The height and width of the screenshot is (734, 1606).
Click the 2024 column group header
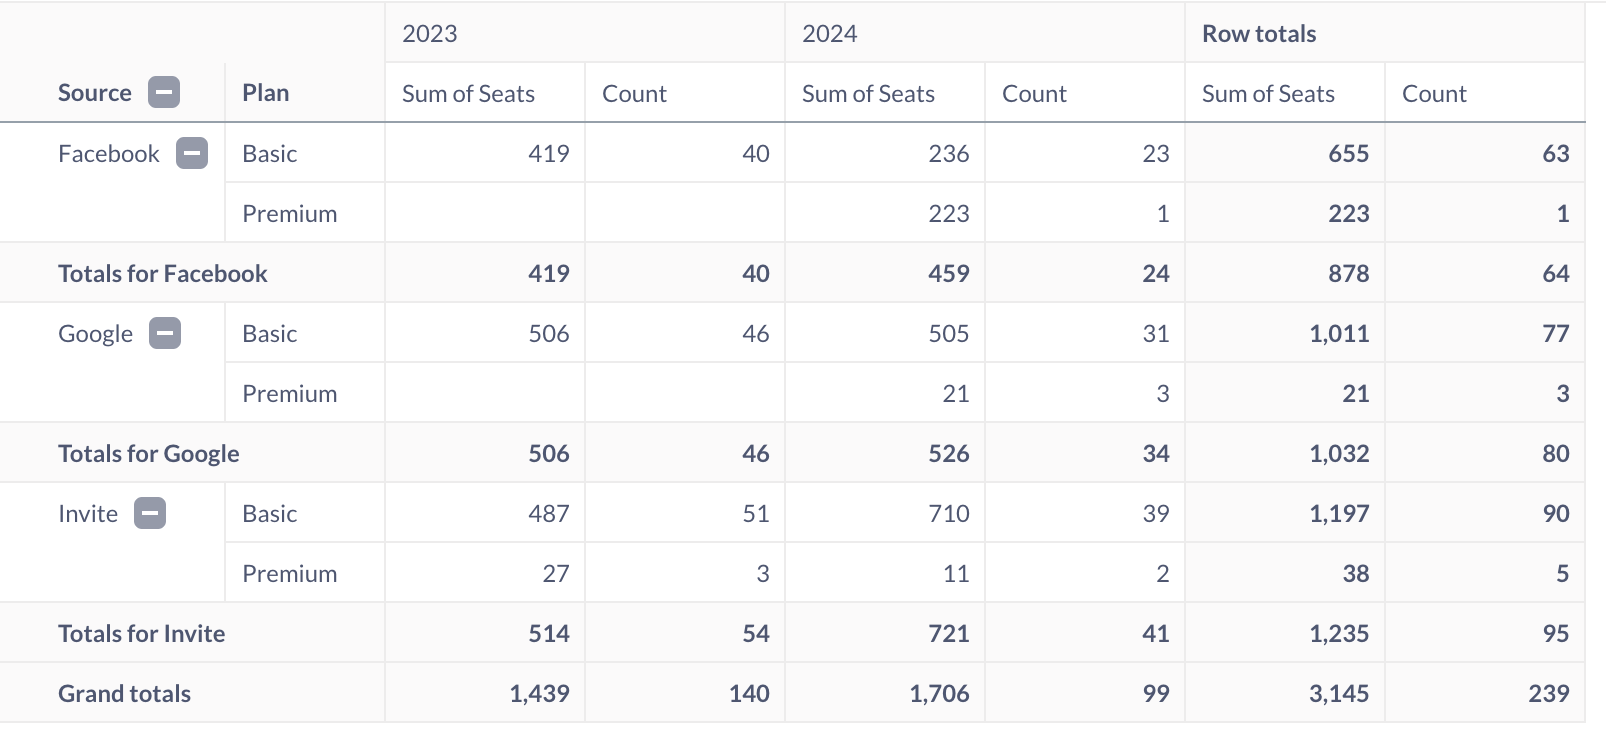coord(830,34)
